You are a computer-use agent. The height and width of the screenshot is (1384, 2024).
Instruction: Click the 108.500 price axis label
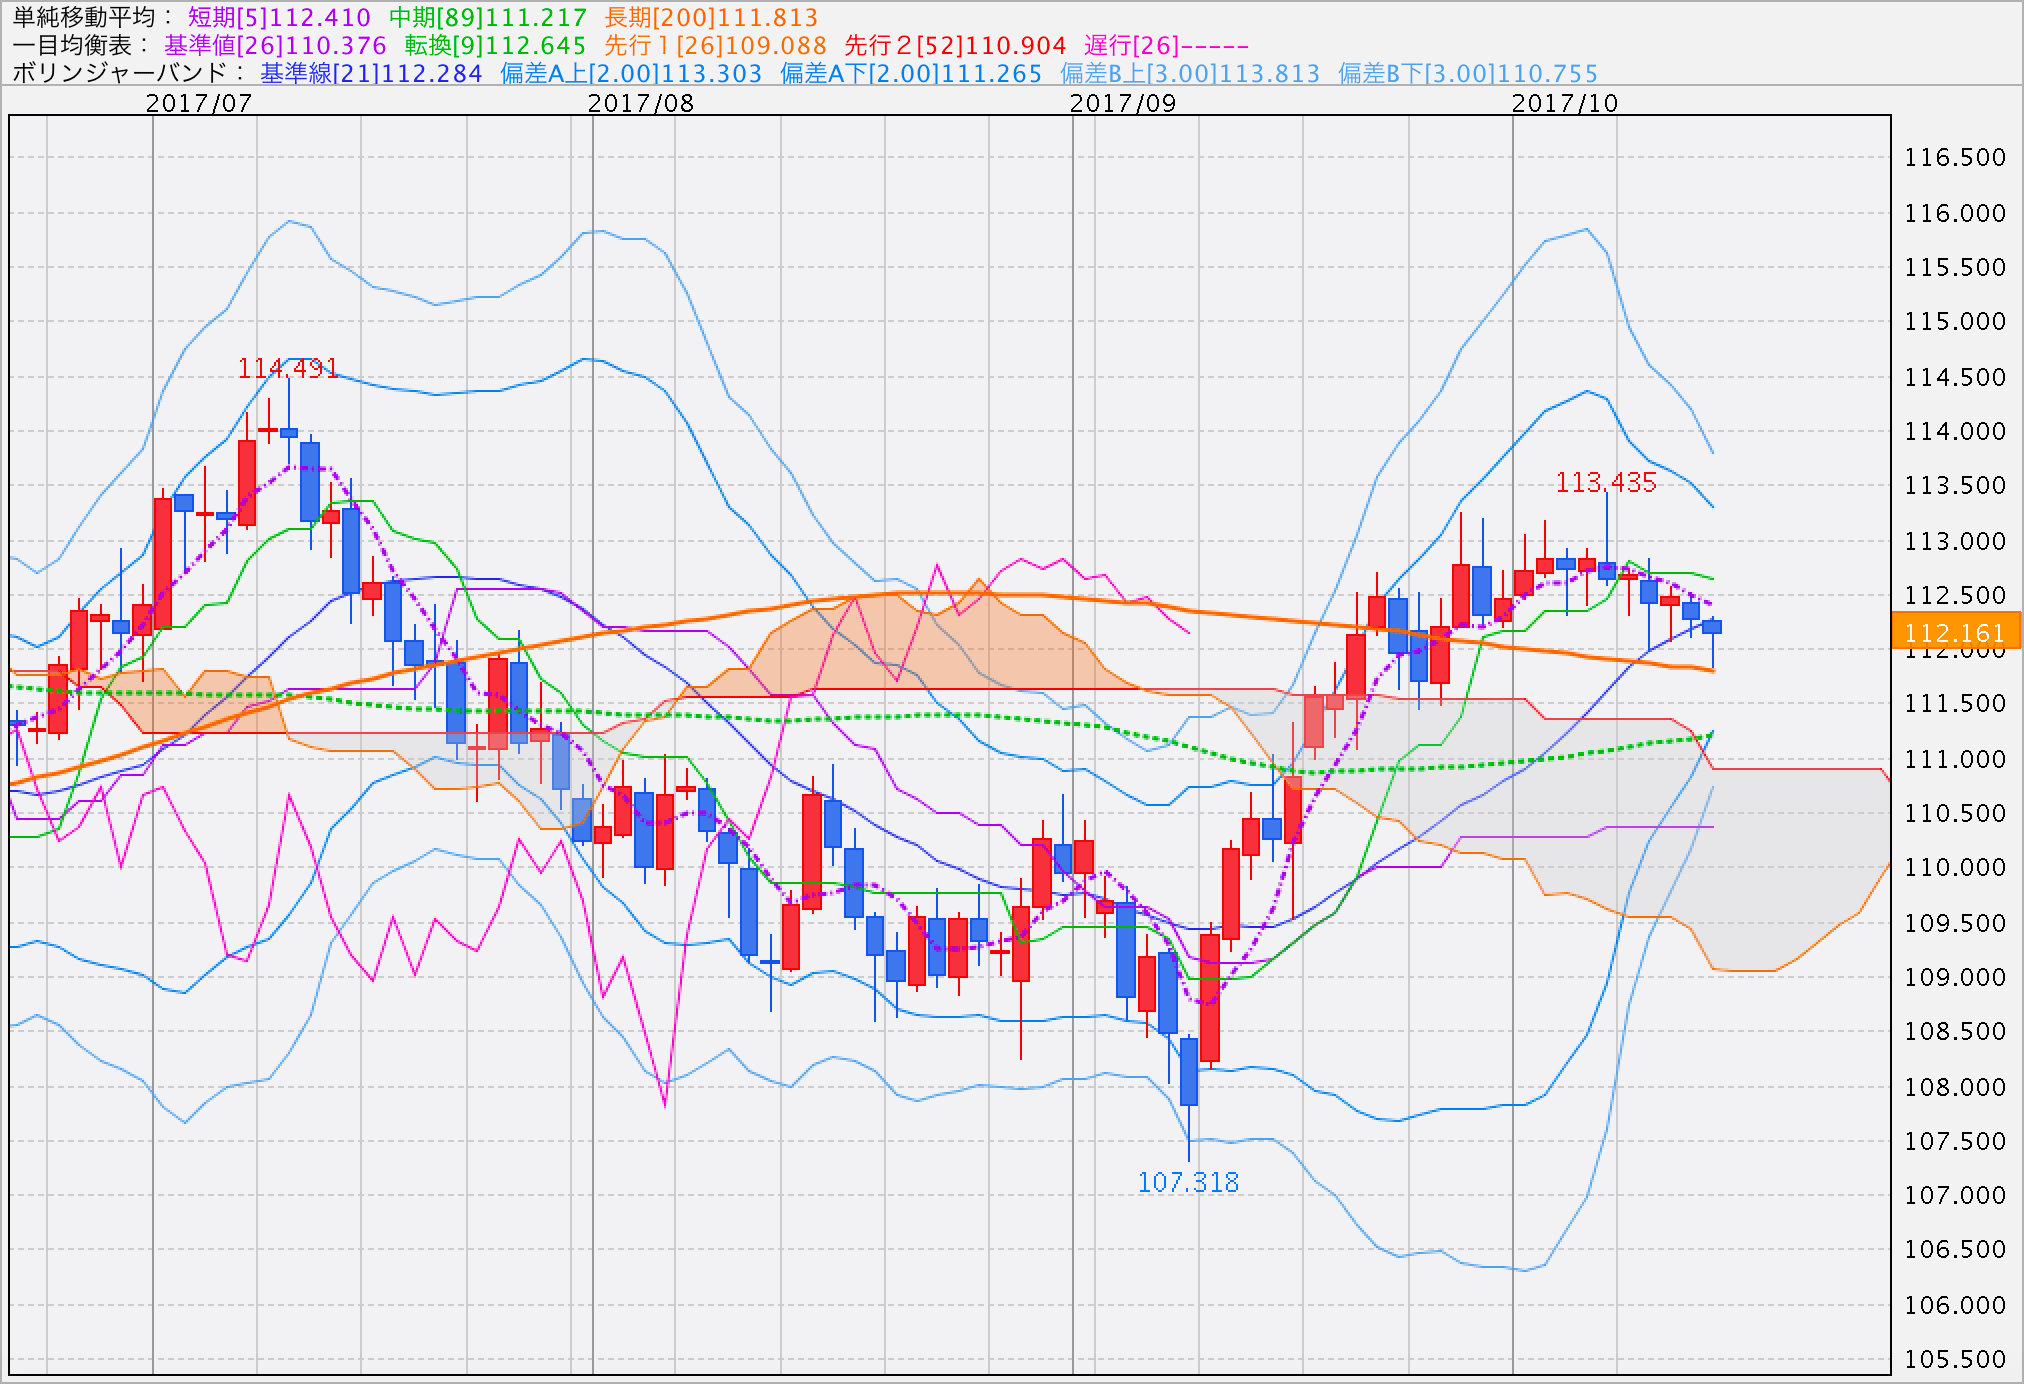click(1955, 1031)
